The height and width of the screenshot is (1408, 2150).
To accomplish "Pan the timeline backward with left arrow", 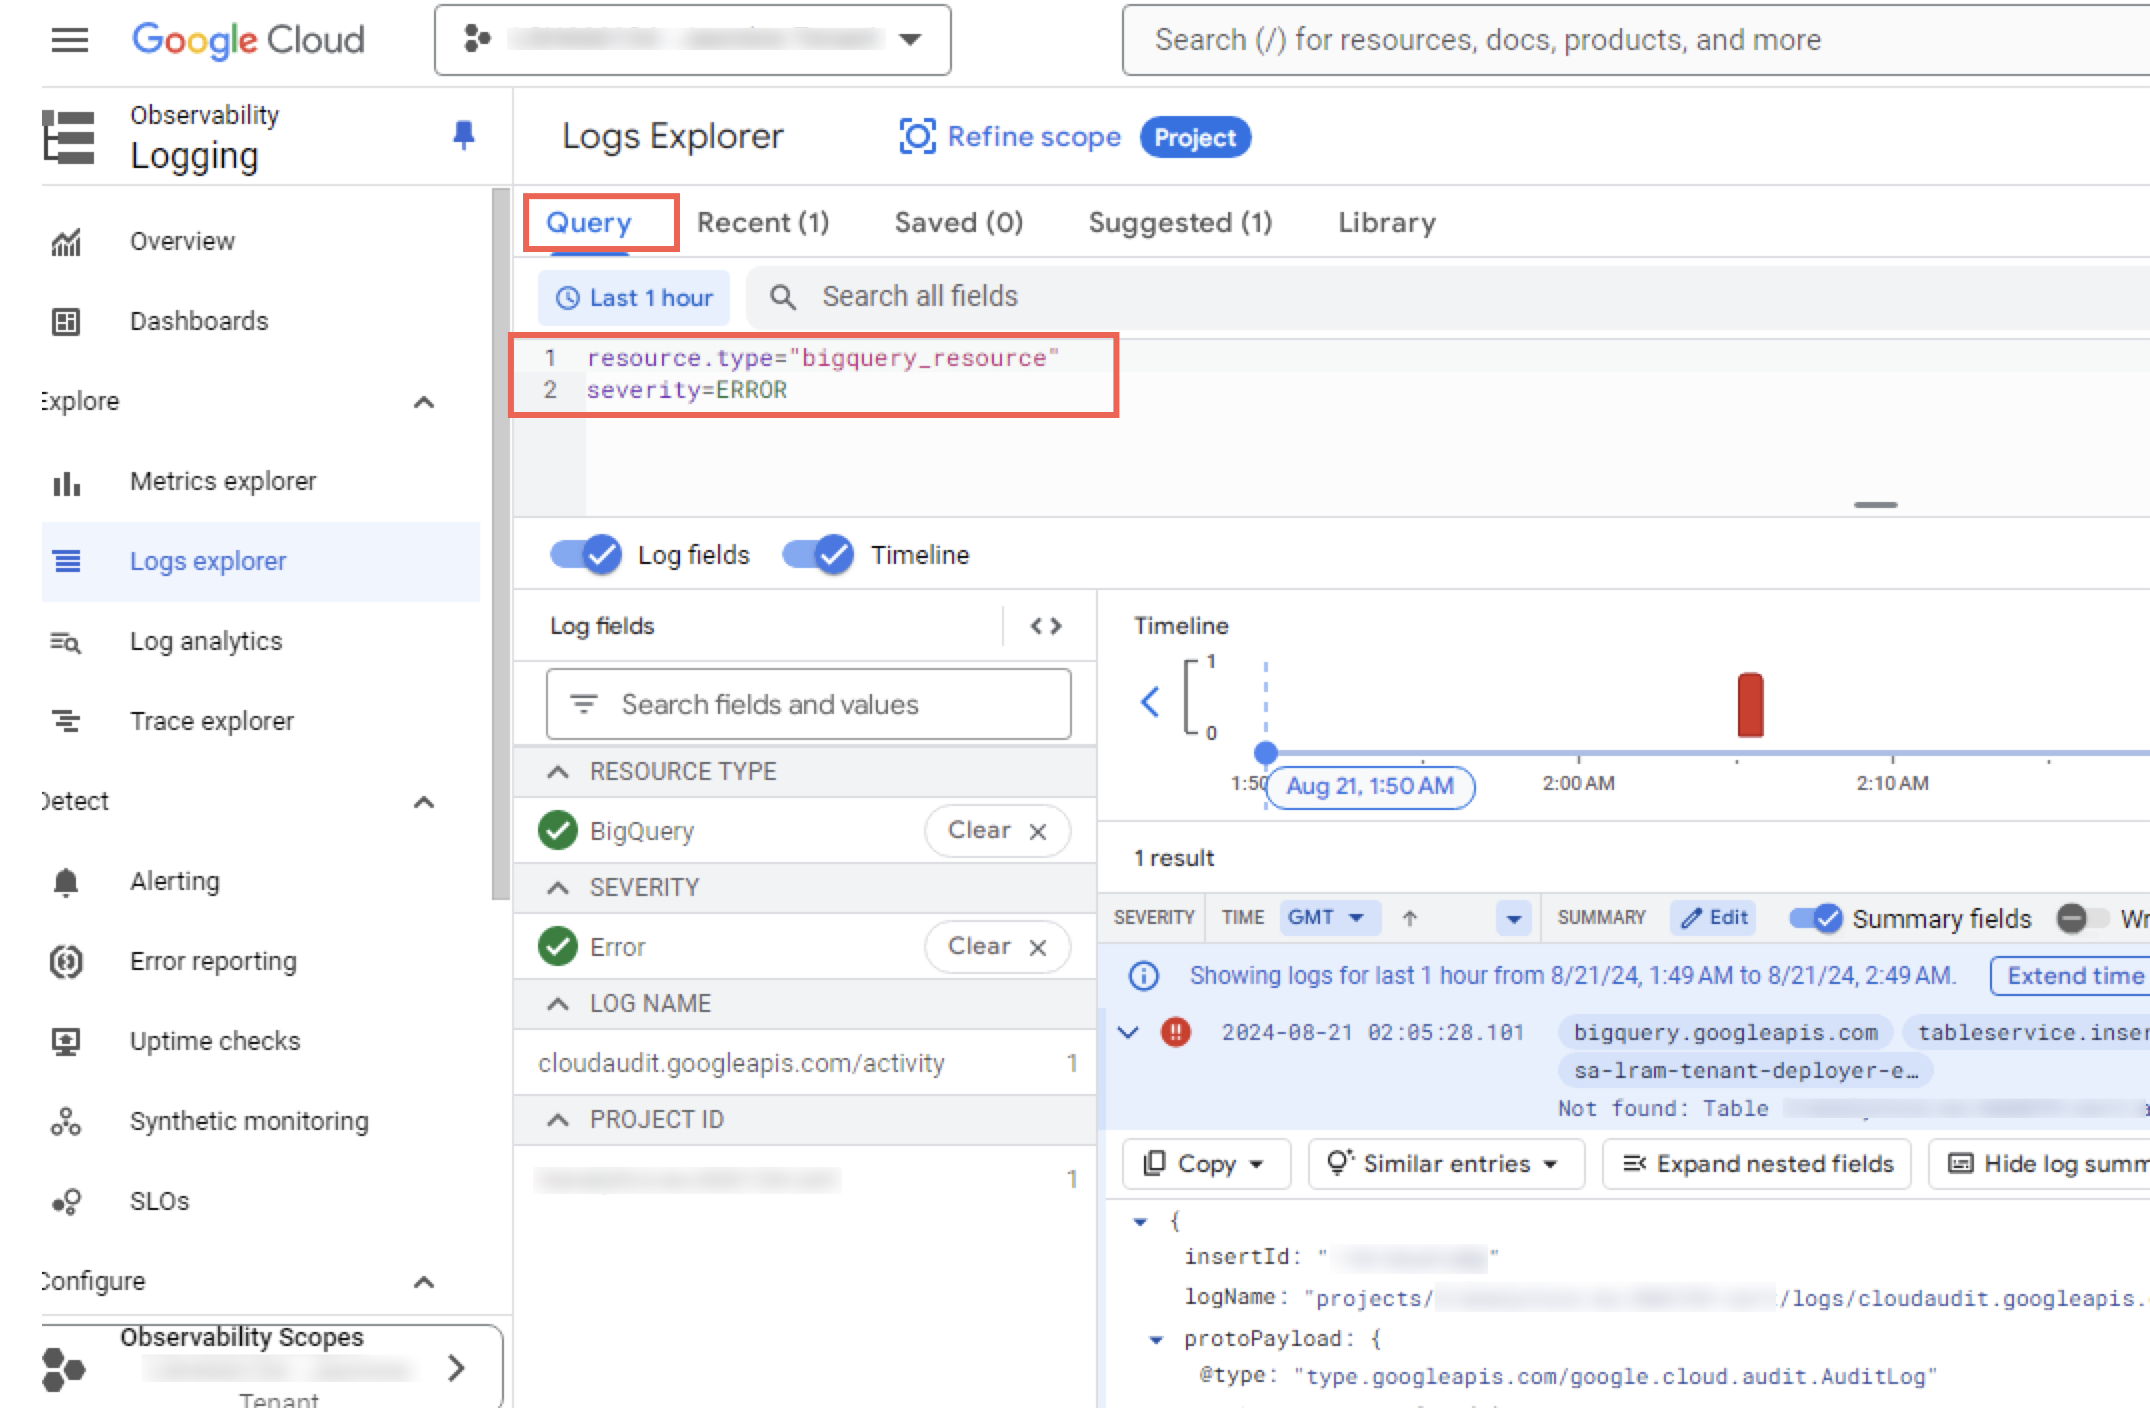I will click(1150, 702).
